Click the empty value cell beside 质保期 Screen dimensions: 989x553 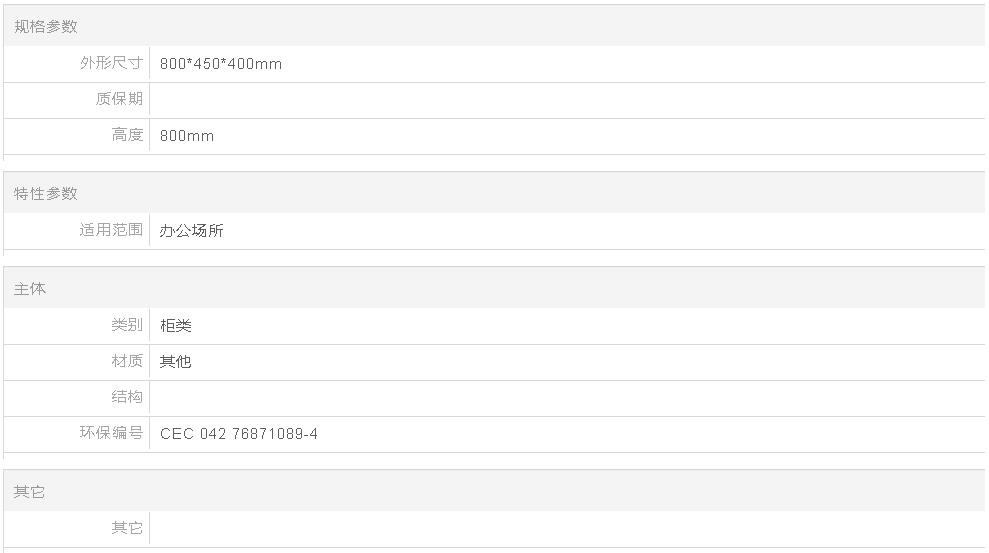pos(566,100)
